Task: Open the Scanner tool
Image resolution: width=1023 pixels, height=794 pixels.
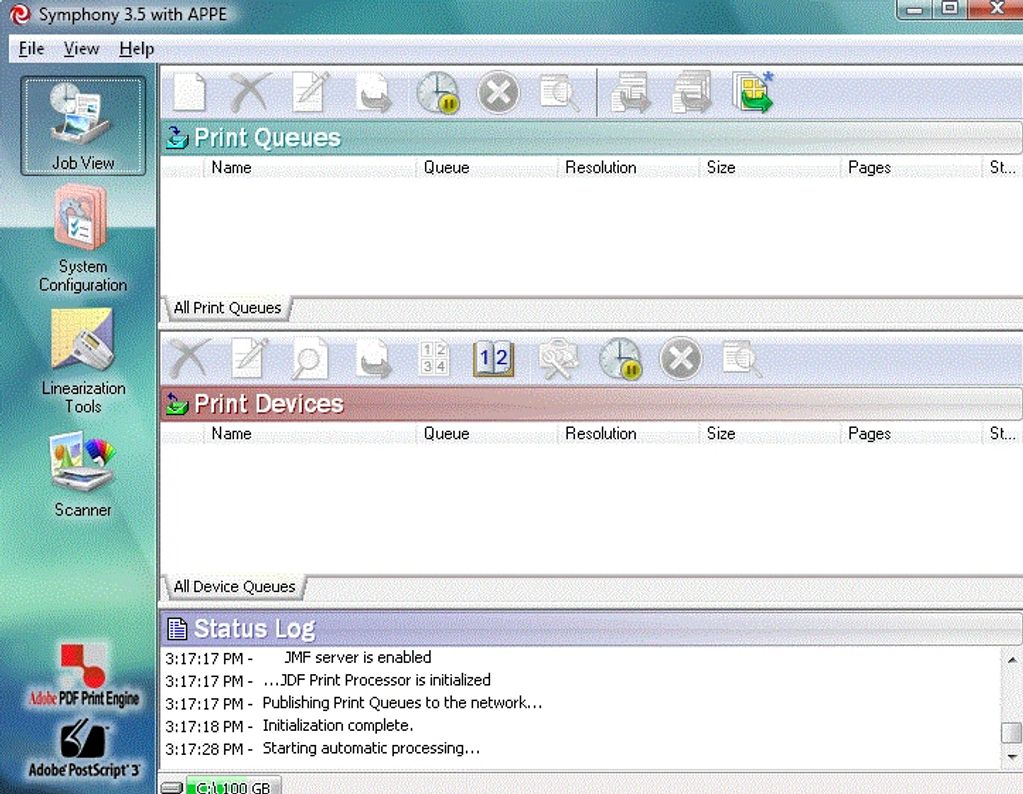Action: (x=83, y=475)
